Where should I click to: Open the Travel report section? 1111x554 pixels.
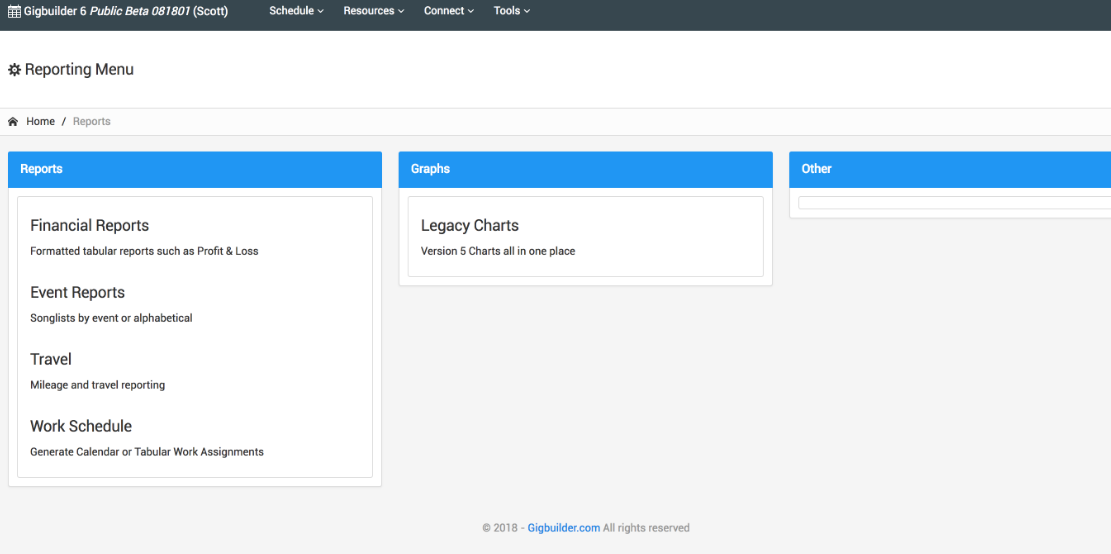tap(50, 359)
